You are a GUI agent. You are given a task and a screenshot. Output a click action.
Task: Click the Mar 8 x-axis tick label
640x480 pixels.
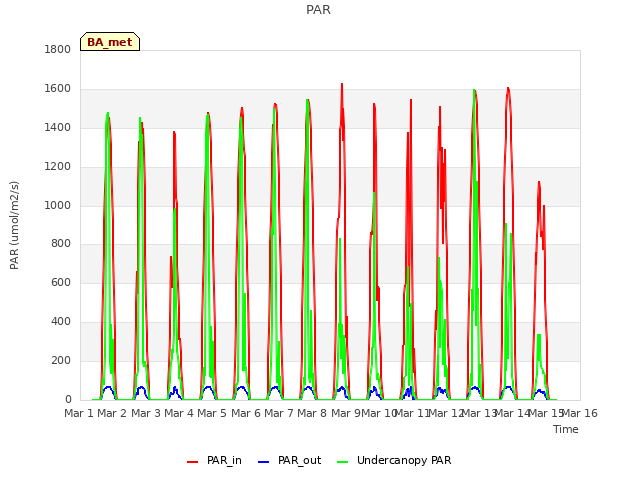312,413
